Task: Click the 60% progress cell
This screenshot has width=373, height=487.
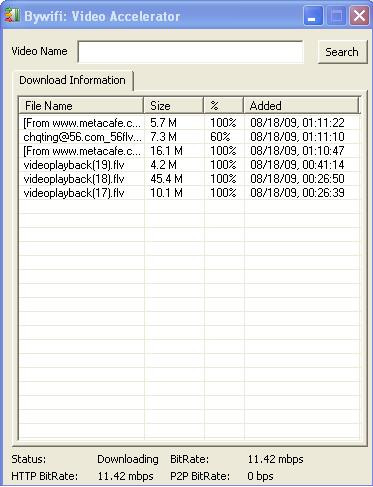Action: click(x=220, y=137)
